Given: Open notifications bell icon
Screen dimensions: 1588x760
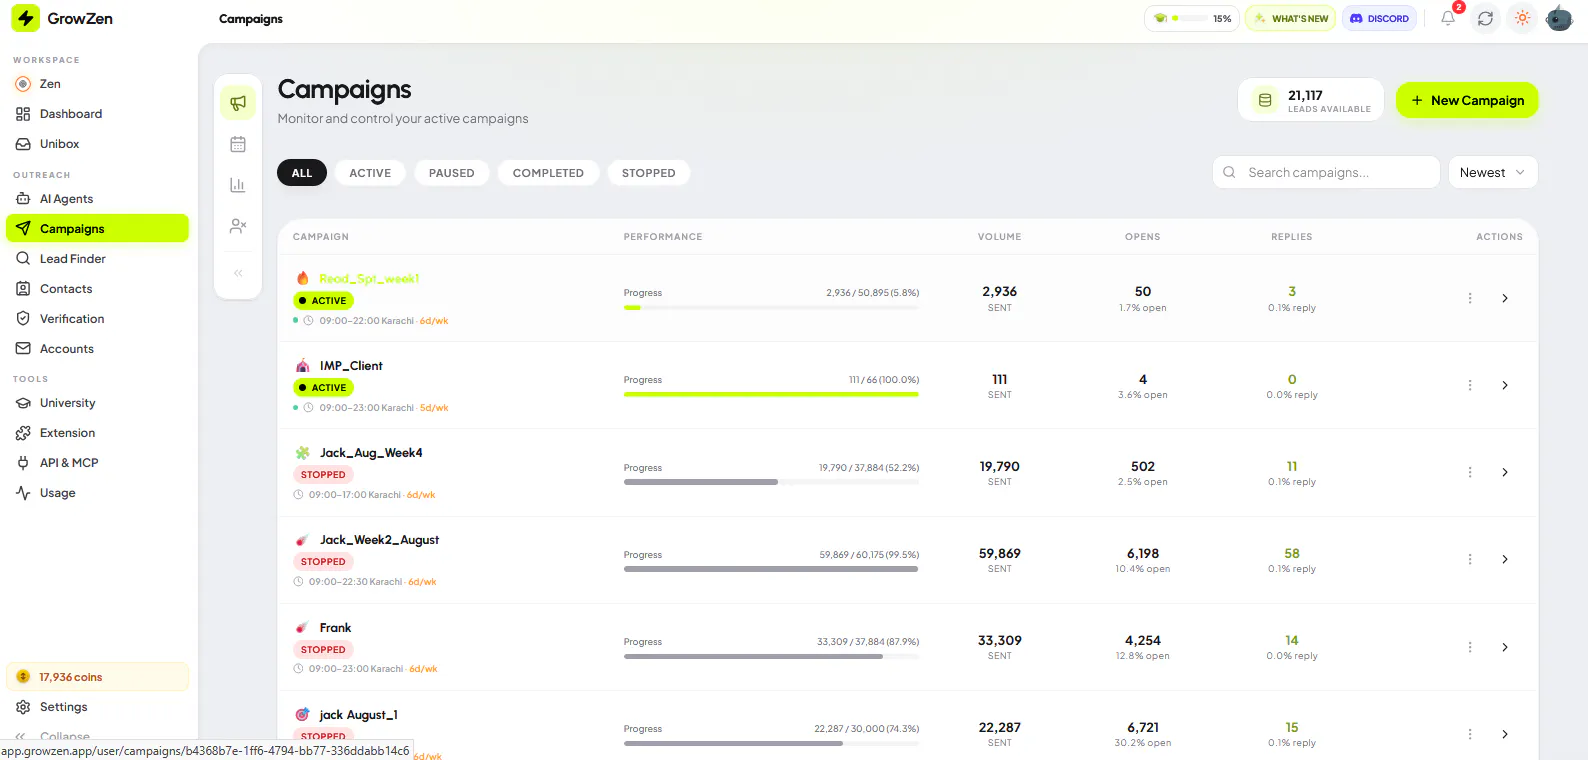Looking at the screenshot, I should coord(1447,18).
